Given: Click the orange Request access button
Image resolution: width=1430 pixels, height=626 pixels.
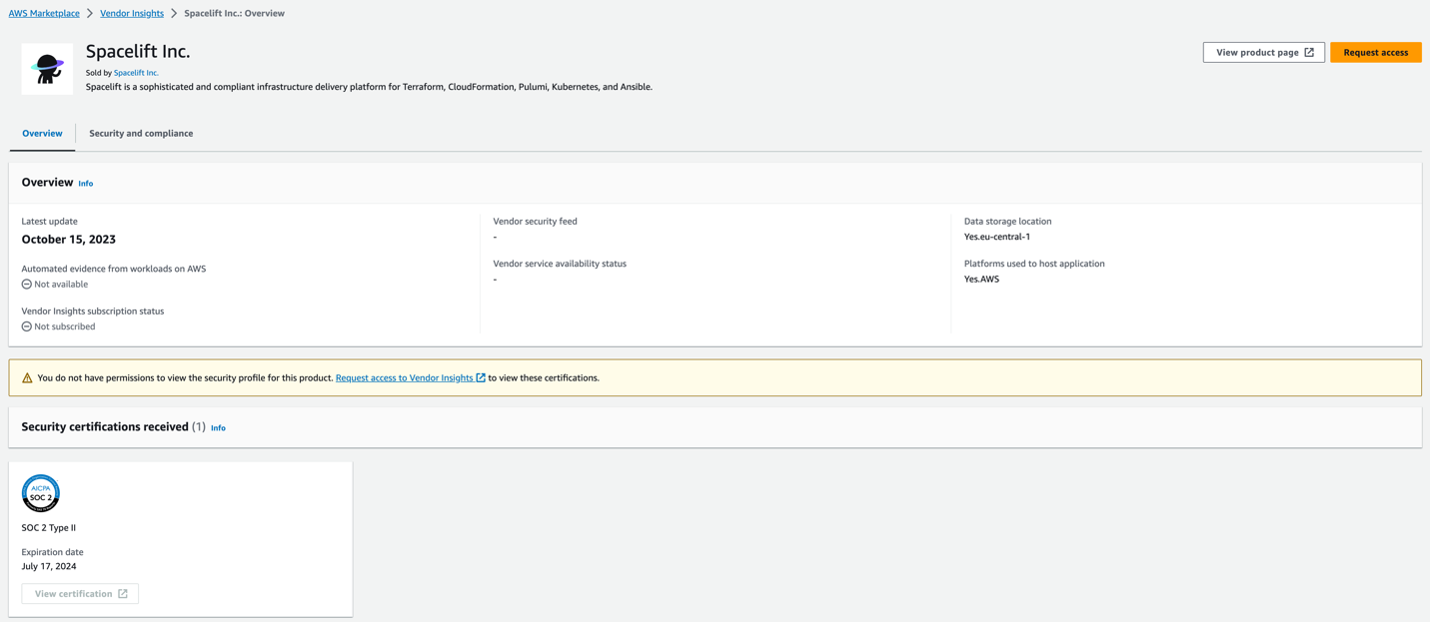Looking at the screenshot, I should click(x=1376, y=52).
